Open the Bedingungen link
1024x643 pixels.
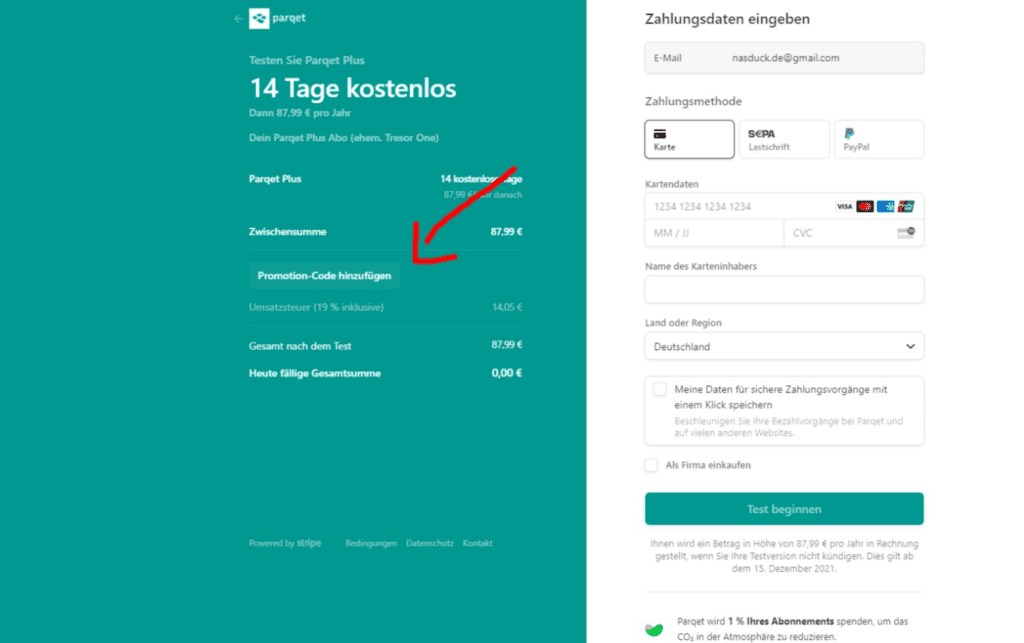click(371, 543)
